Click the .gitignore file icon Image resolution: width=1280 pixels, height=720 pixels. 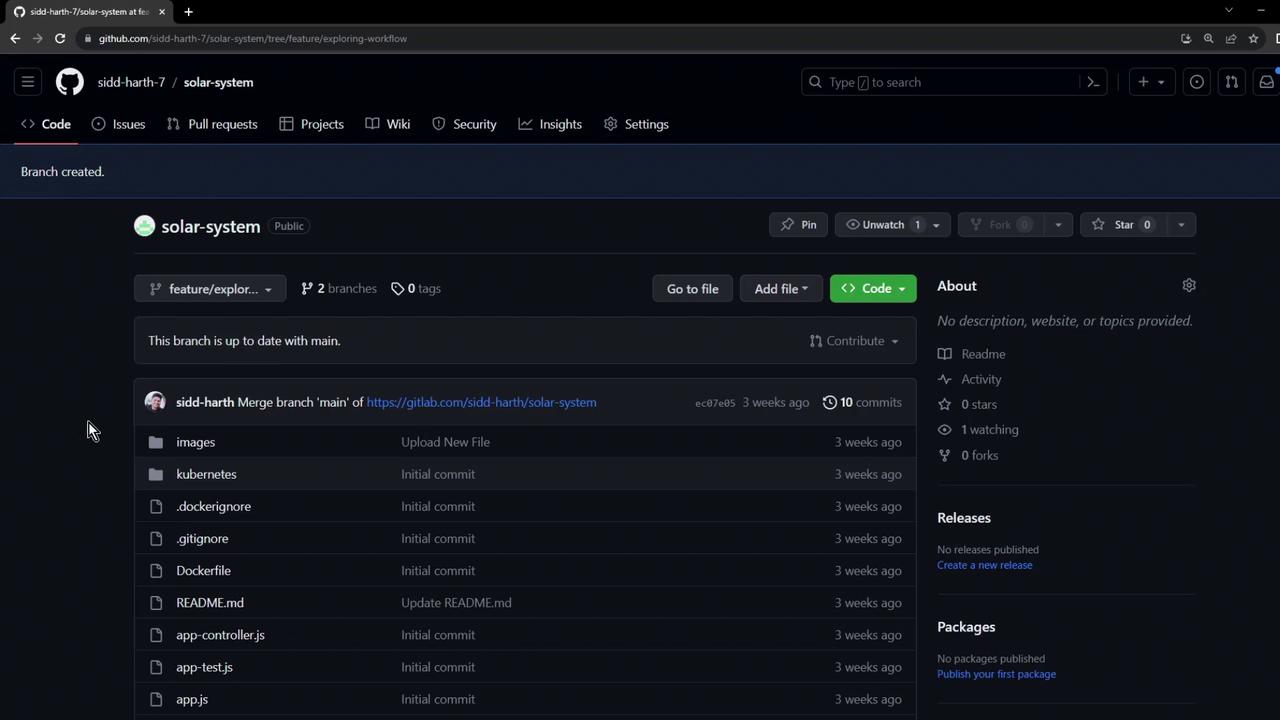click(156, 539)
